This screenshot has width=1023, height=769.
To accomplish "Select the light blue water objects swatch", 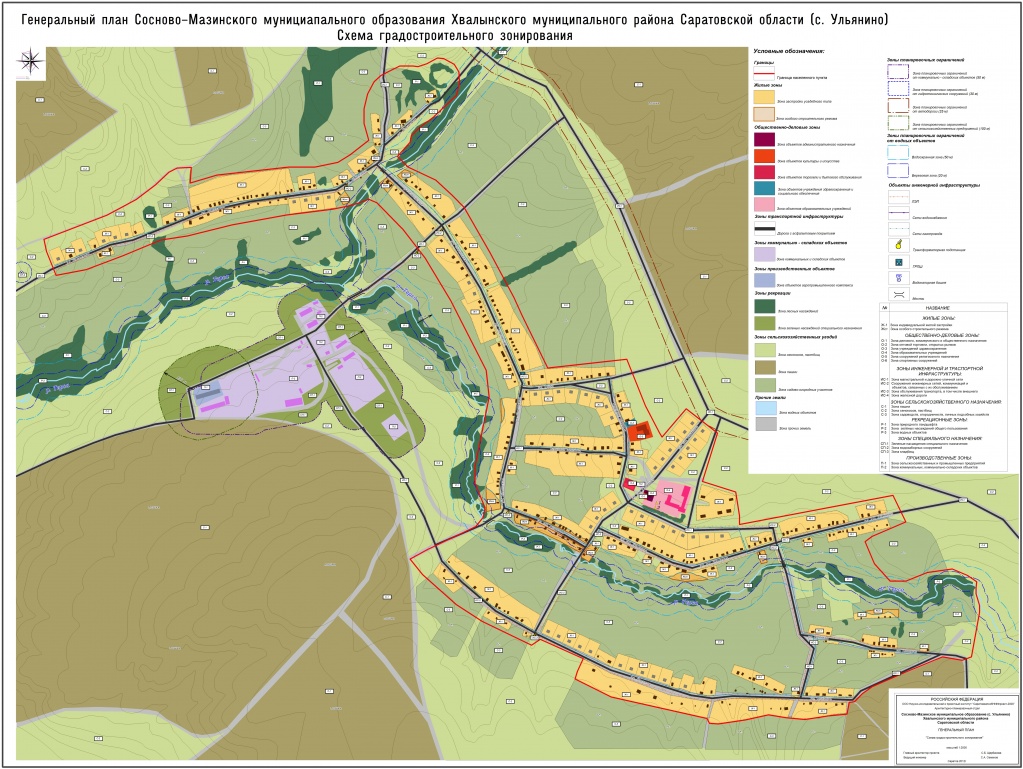I will [x=765, y=408].
